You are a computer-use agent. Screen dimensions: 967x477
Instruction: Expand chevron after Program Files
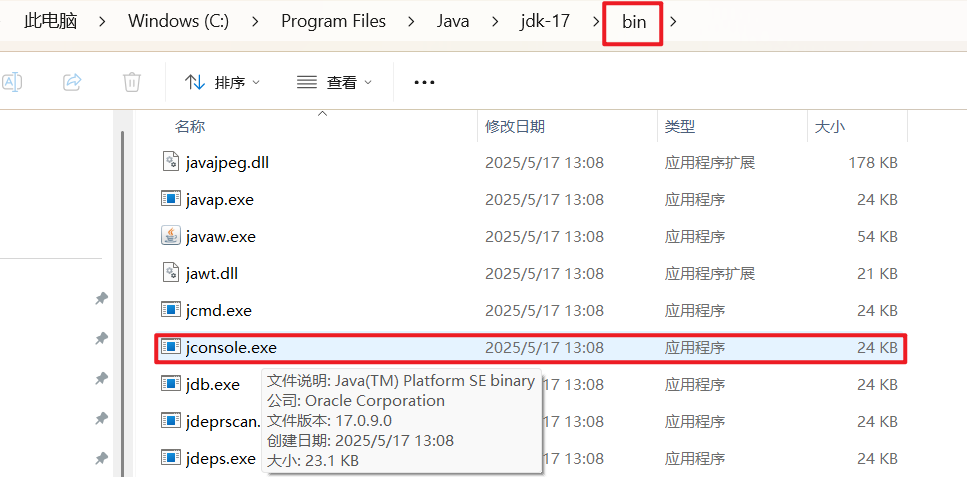(x=411, y=22)
